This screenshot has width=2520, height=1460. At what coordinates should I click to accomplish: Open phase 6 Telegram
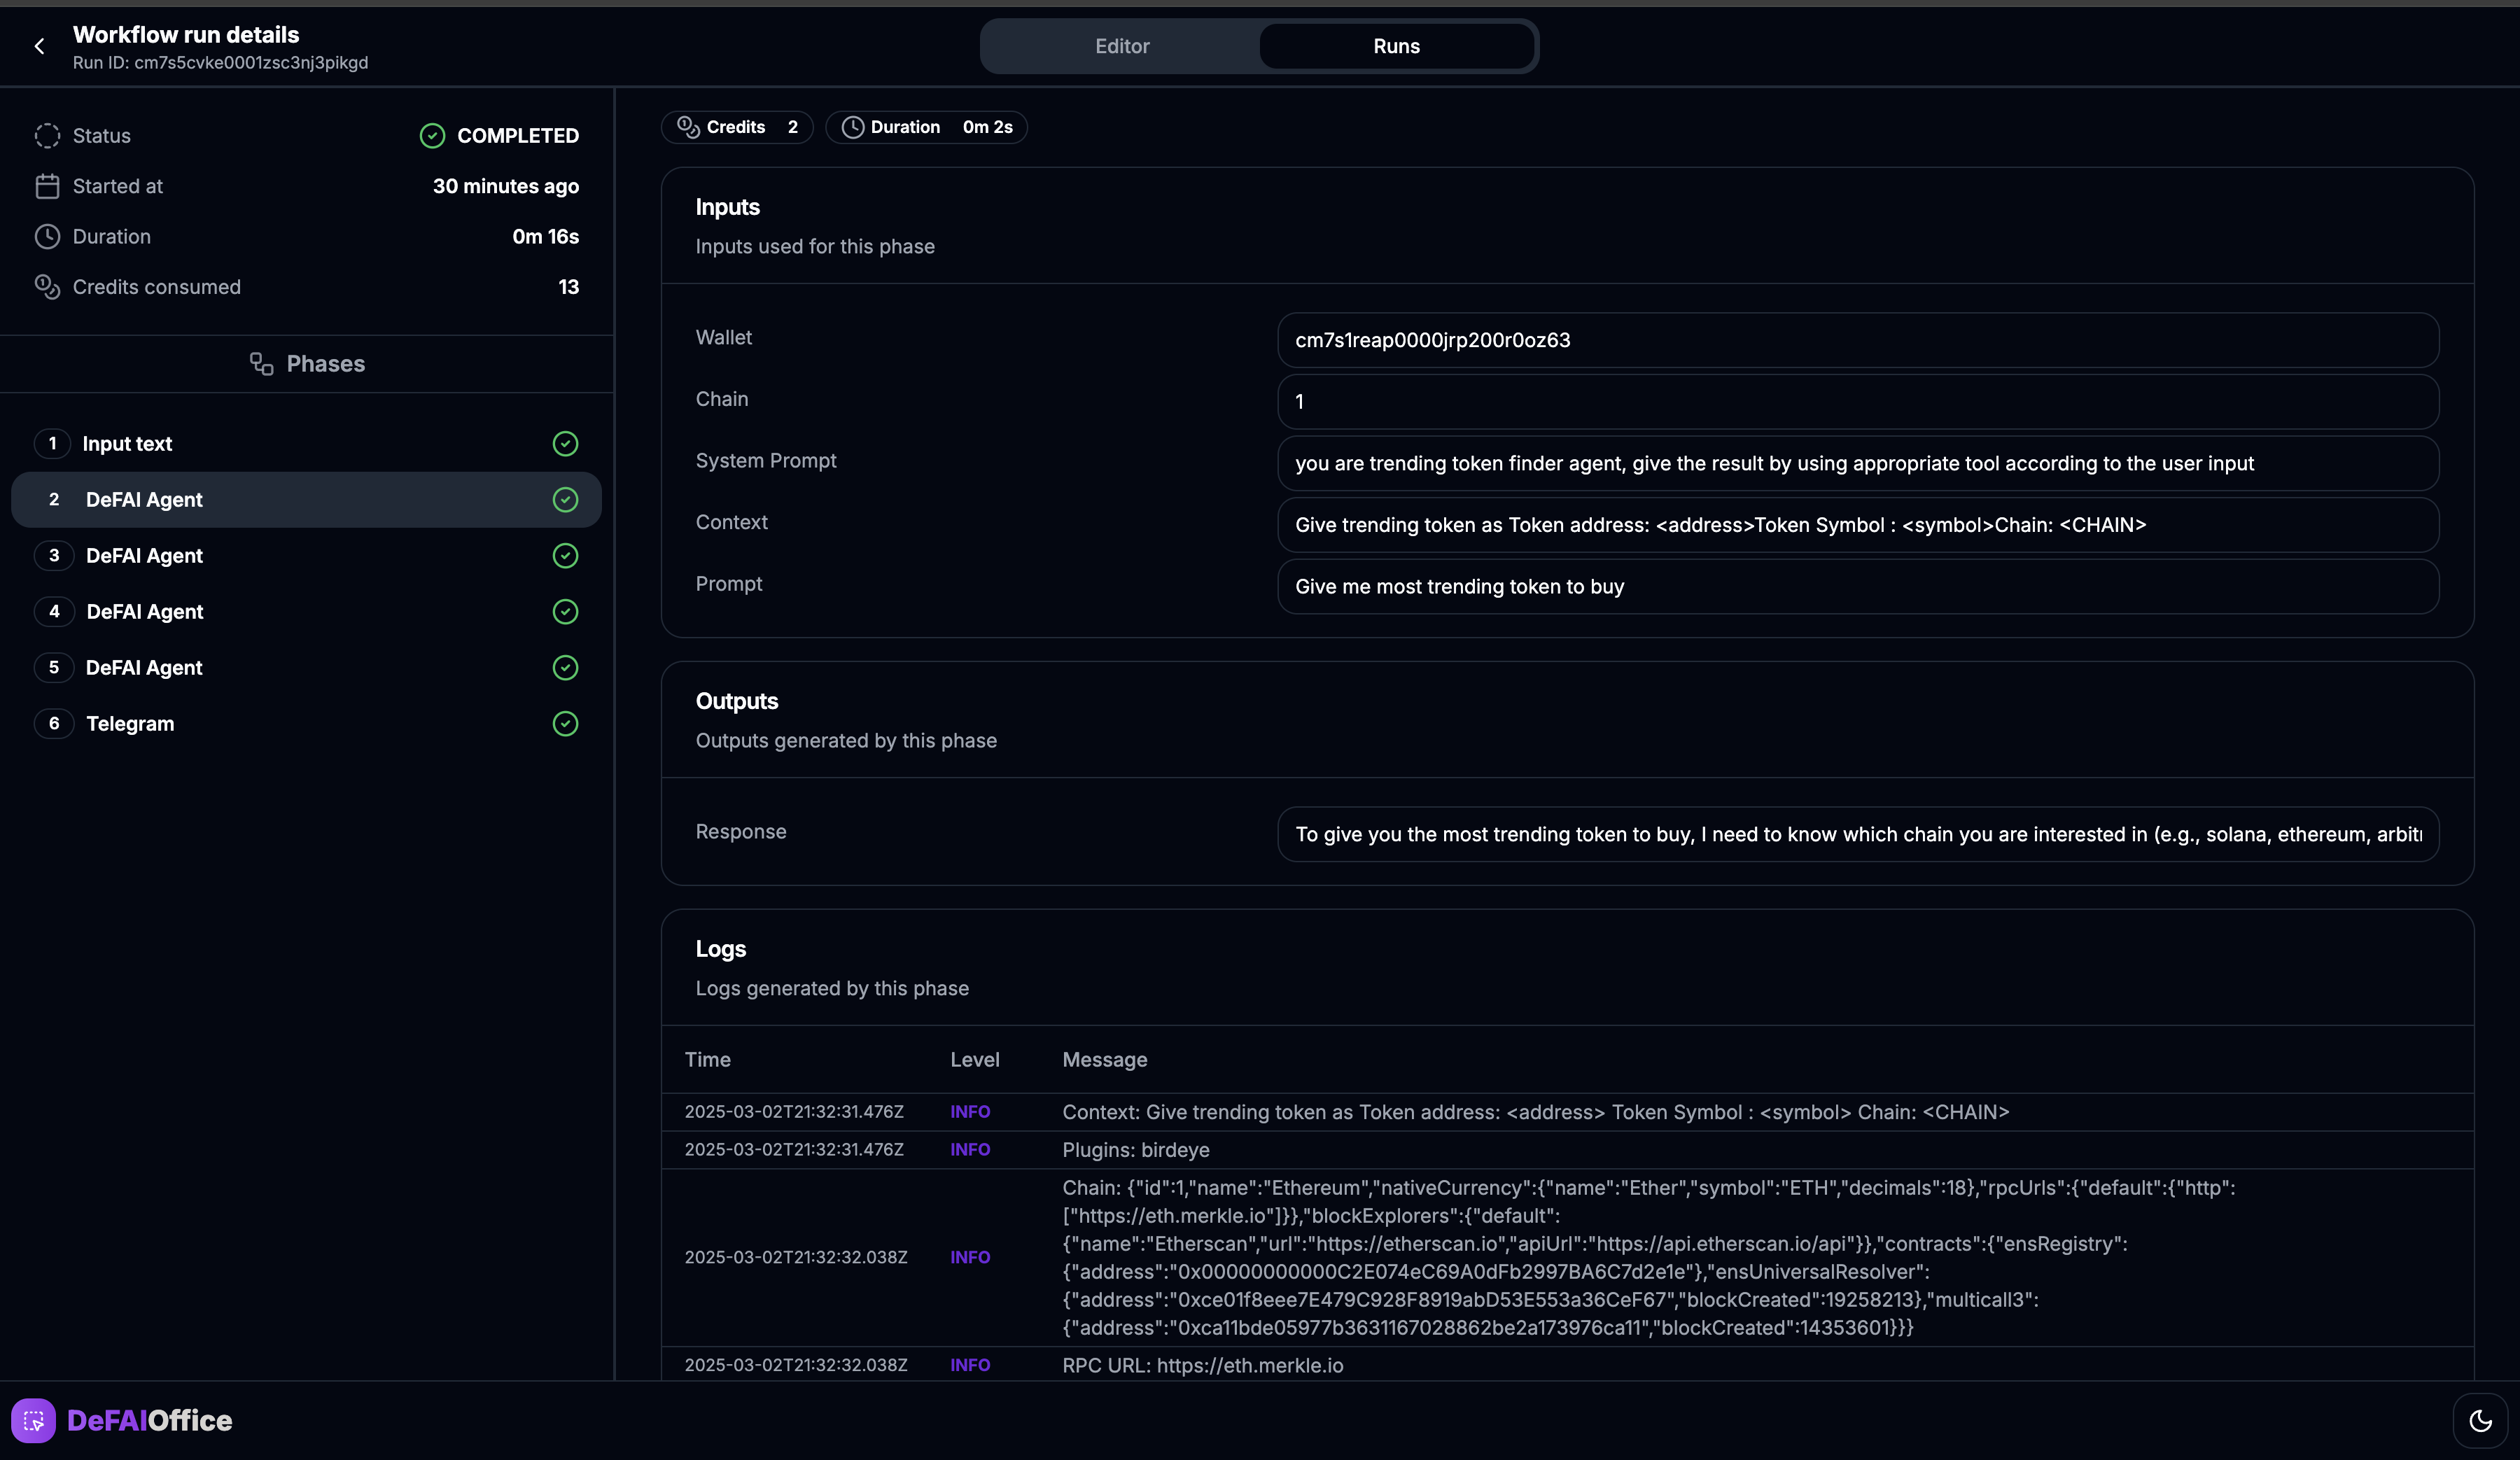[x=130, y=724]
